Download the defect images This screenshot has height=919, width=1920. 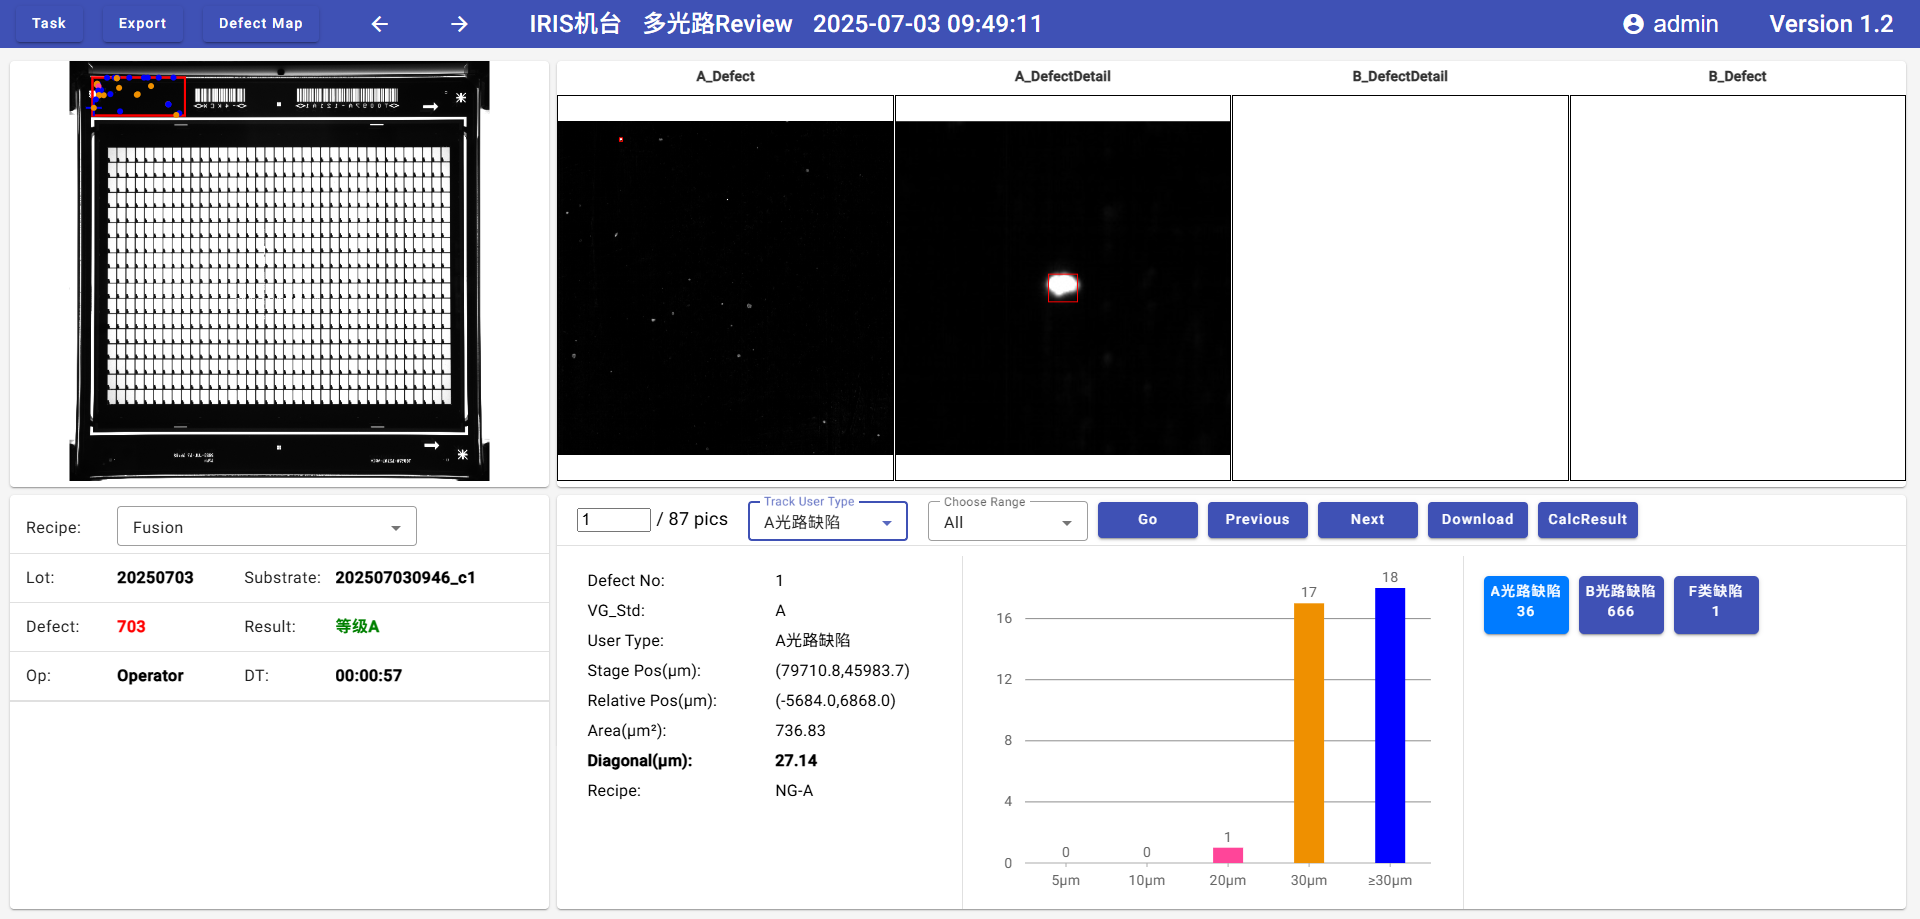tap(1477, 520)
